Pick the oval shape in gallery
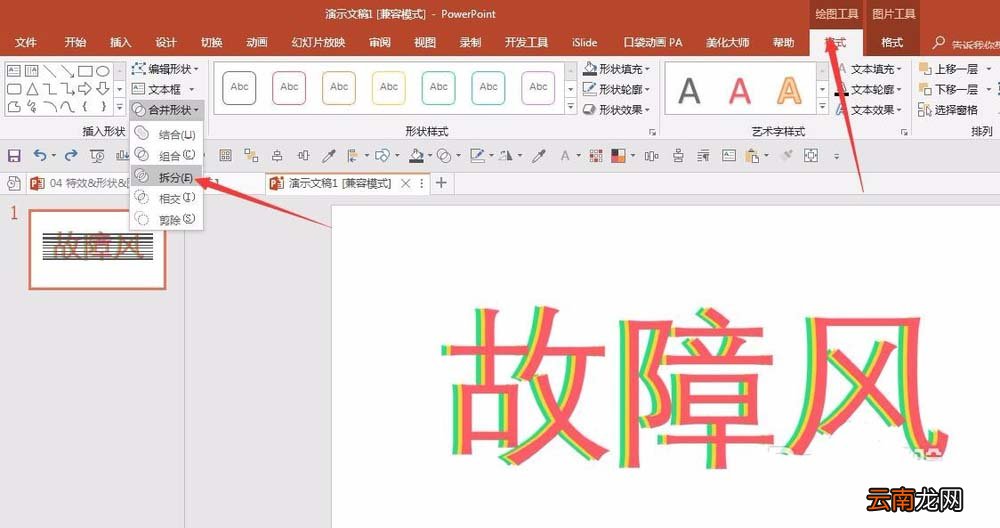The image size is (1000, 528). [x=103, y=71]
